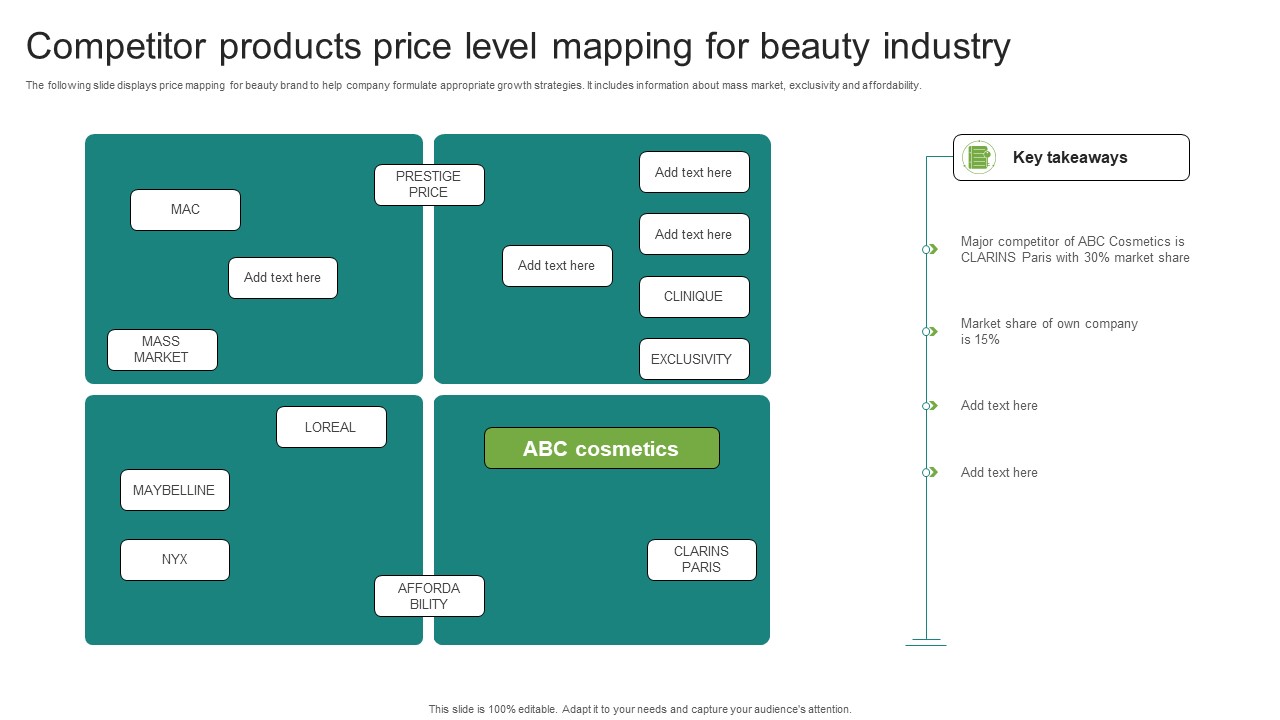Click 'Add text here' box below MAC

(283, 278)
